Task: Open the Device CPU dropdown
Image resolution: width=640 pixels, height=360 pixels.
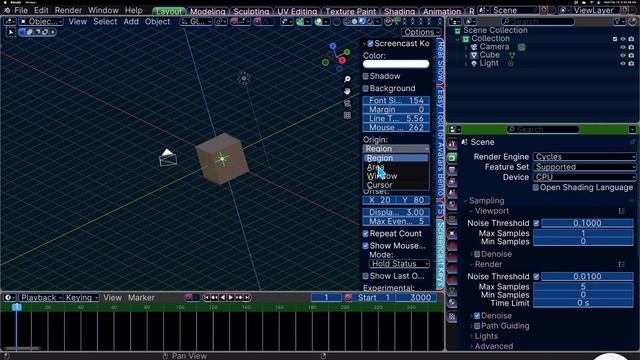Action: coord(584,177)
